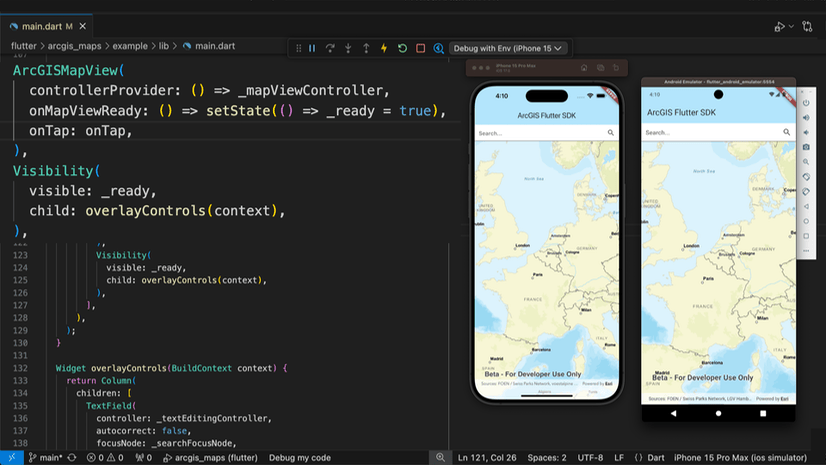This screenshot has width=826, height=465.
Task: Restart the debug session
Action: [x=402, y=48]
